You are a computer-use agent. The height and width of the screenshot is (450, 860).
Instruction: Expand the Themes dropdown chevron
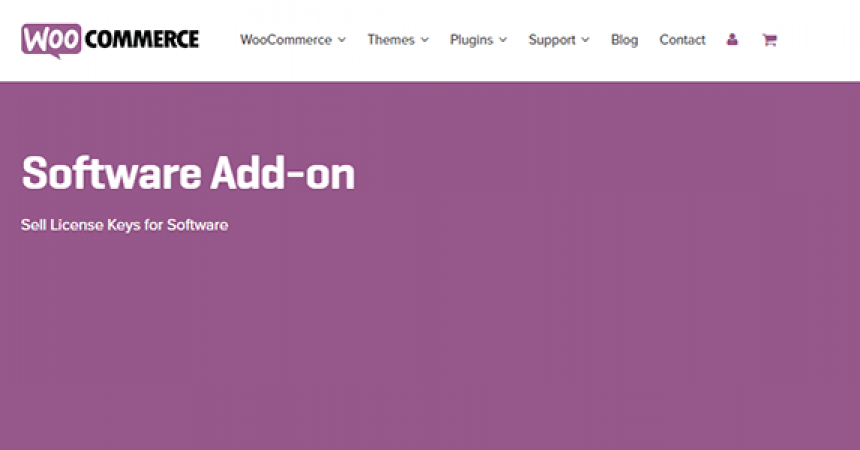(425, 40)
